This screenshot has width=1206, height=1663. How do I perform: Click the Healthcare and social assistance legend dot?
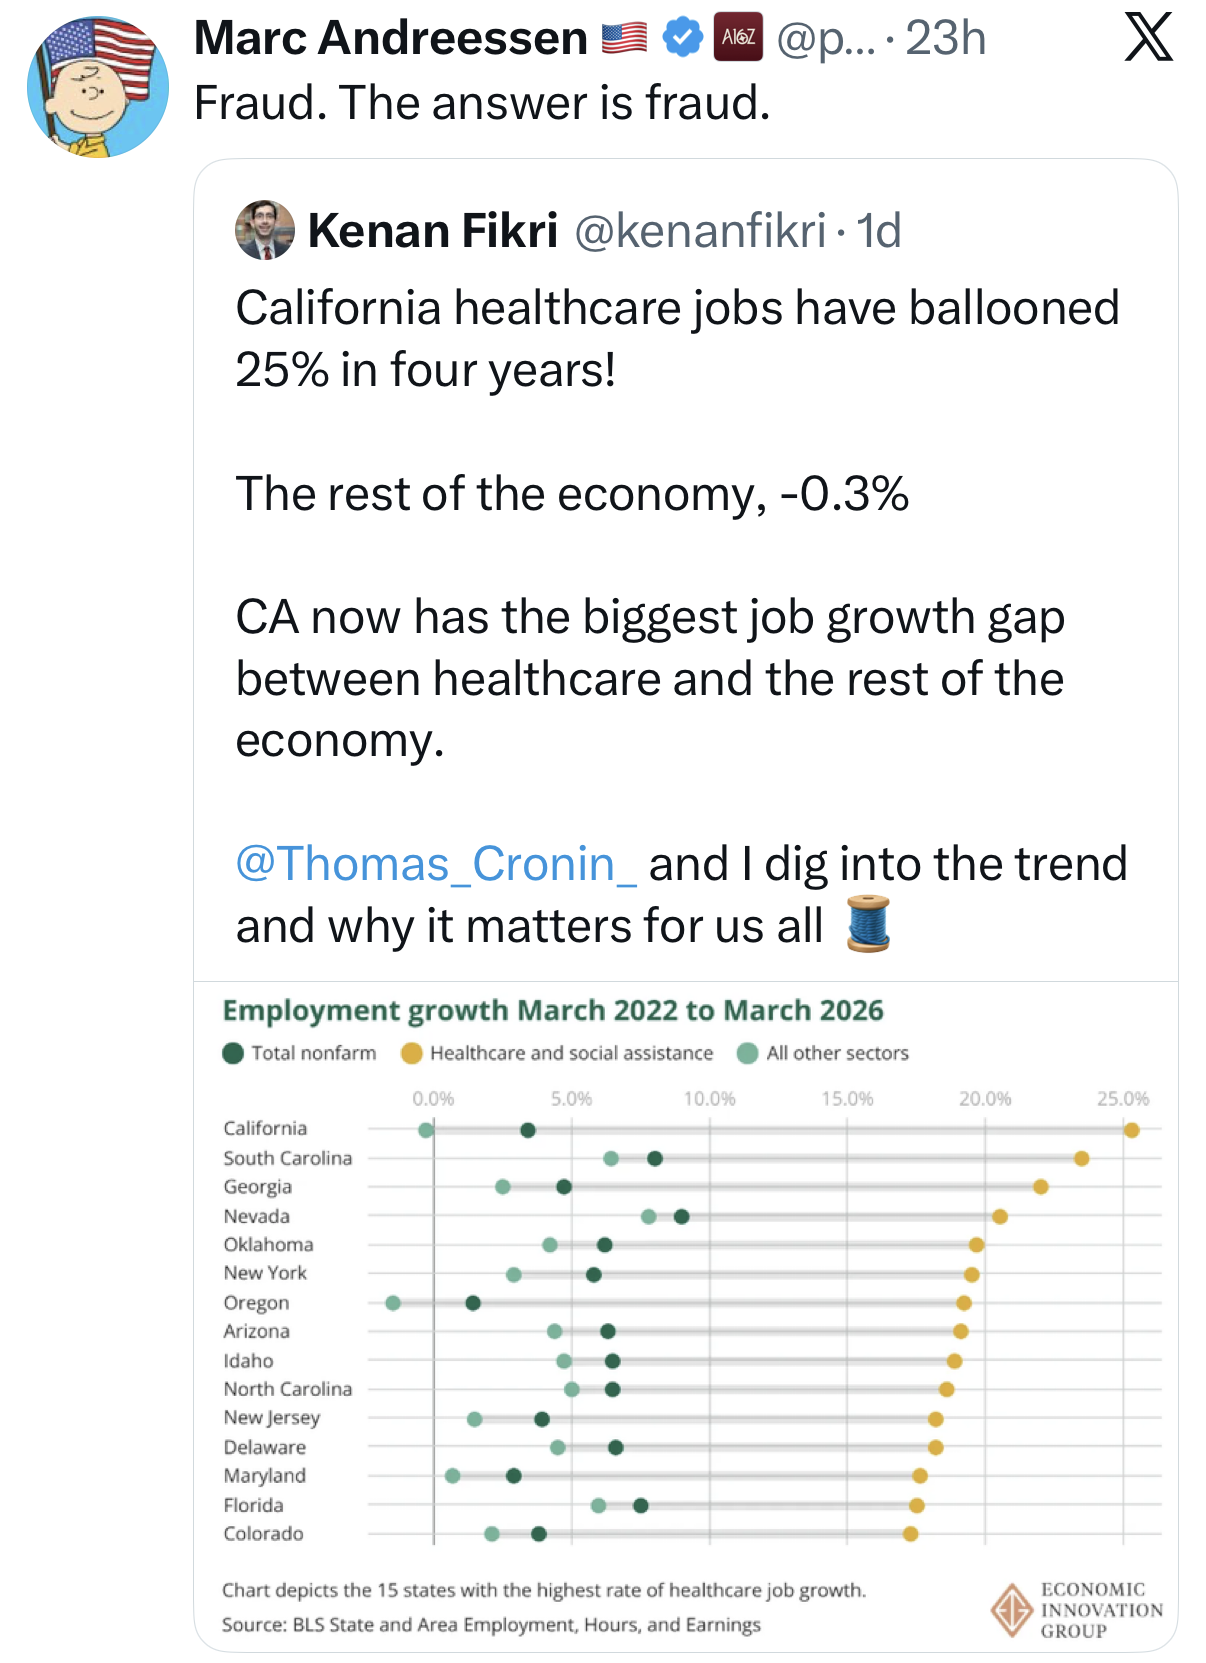pyautogui.click(x=411, y=1053)
